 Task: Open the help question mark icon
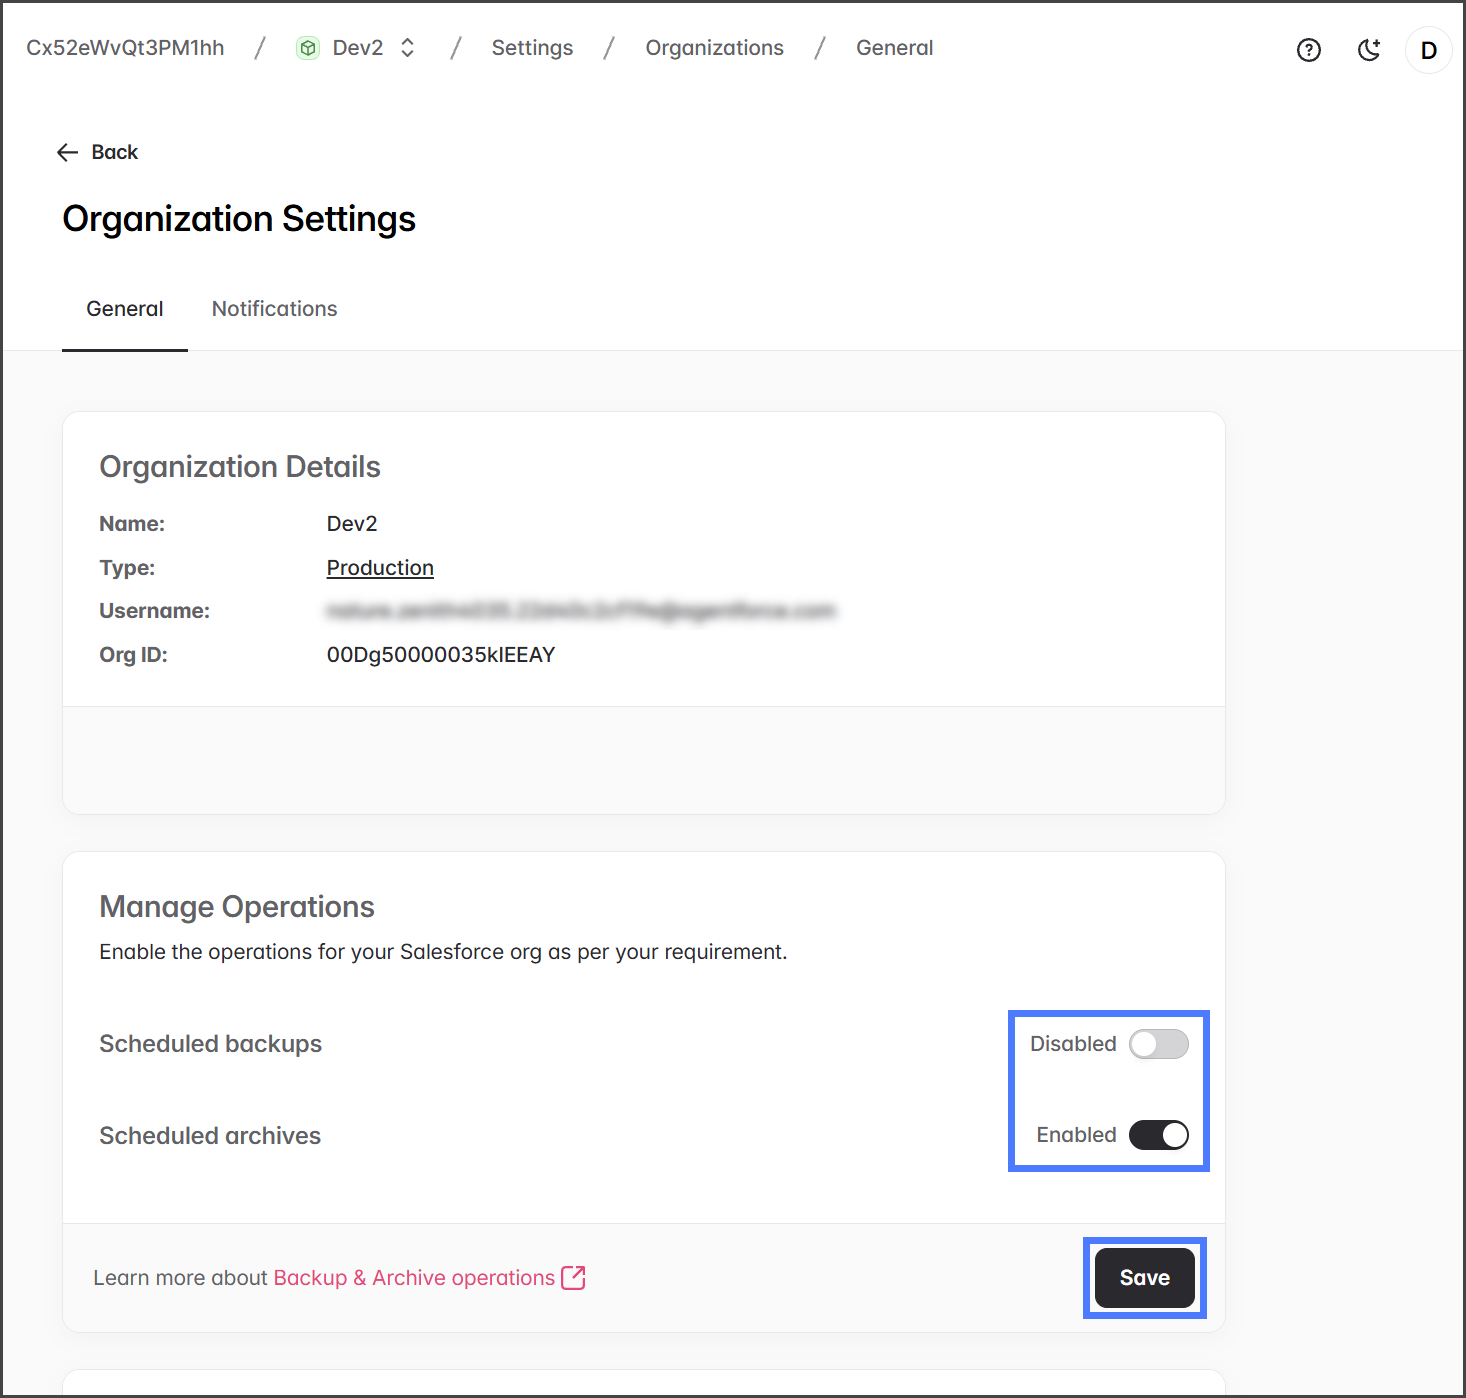point(1308,50)
